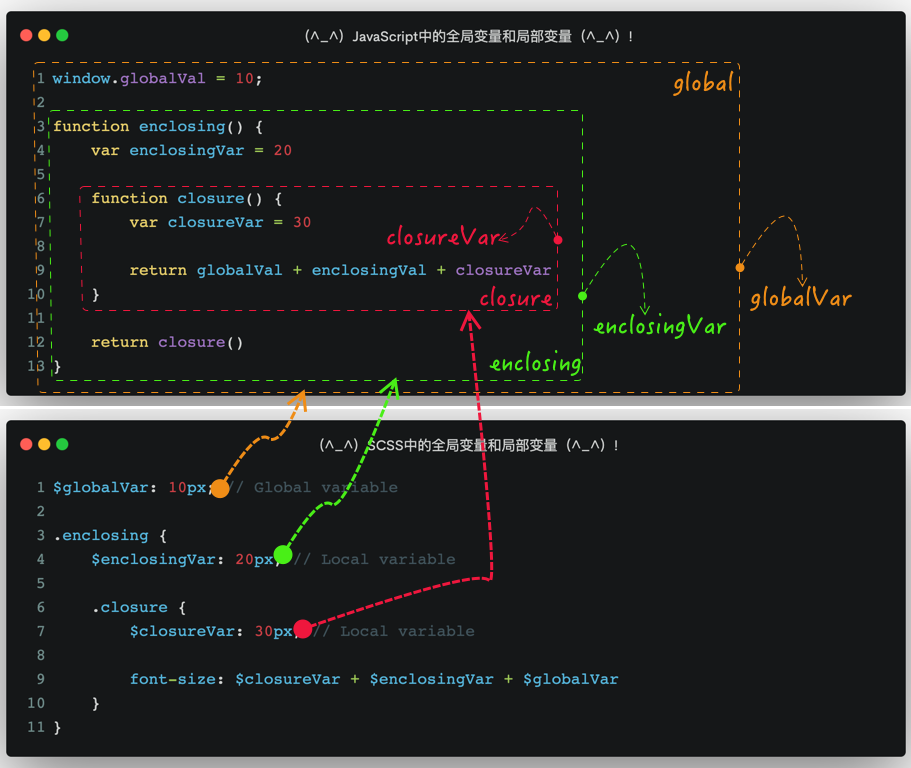This screenshot has width=911, height=768.
Task: Click the '// Global variable' comment
Action: click(314, 487)
